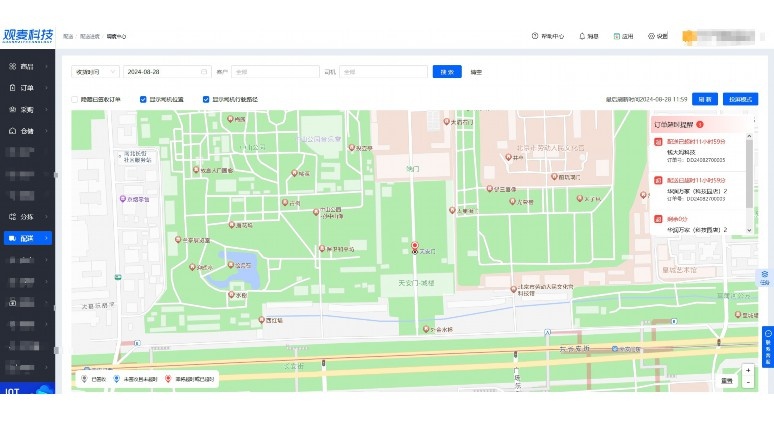Open the bell notification messages
Screen dimensions: 774x421
(588, 36)
